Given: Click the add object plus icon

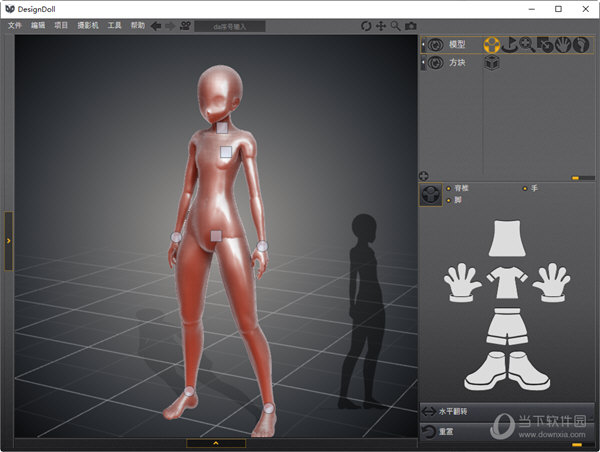Looking at the screenshot, I should click(424, 176).
